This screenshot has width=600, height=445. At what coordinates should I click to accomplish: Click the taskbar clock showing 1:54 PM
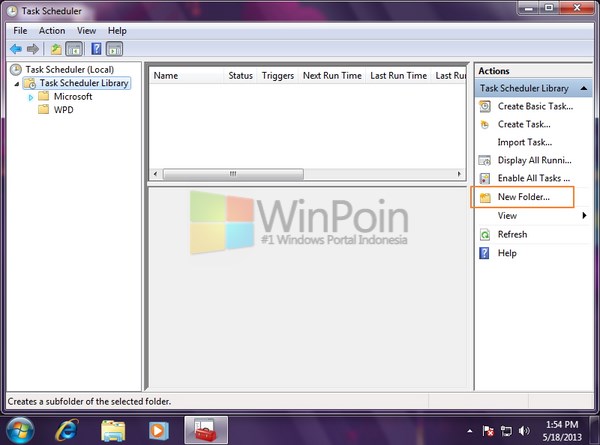click(562, 431)
